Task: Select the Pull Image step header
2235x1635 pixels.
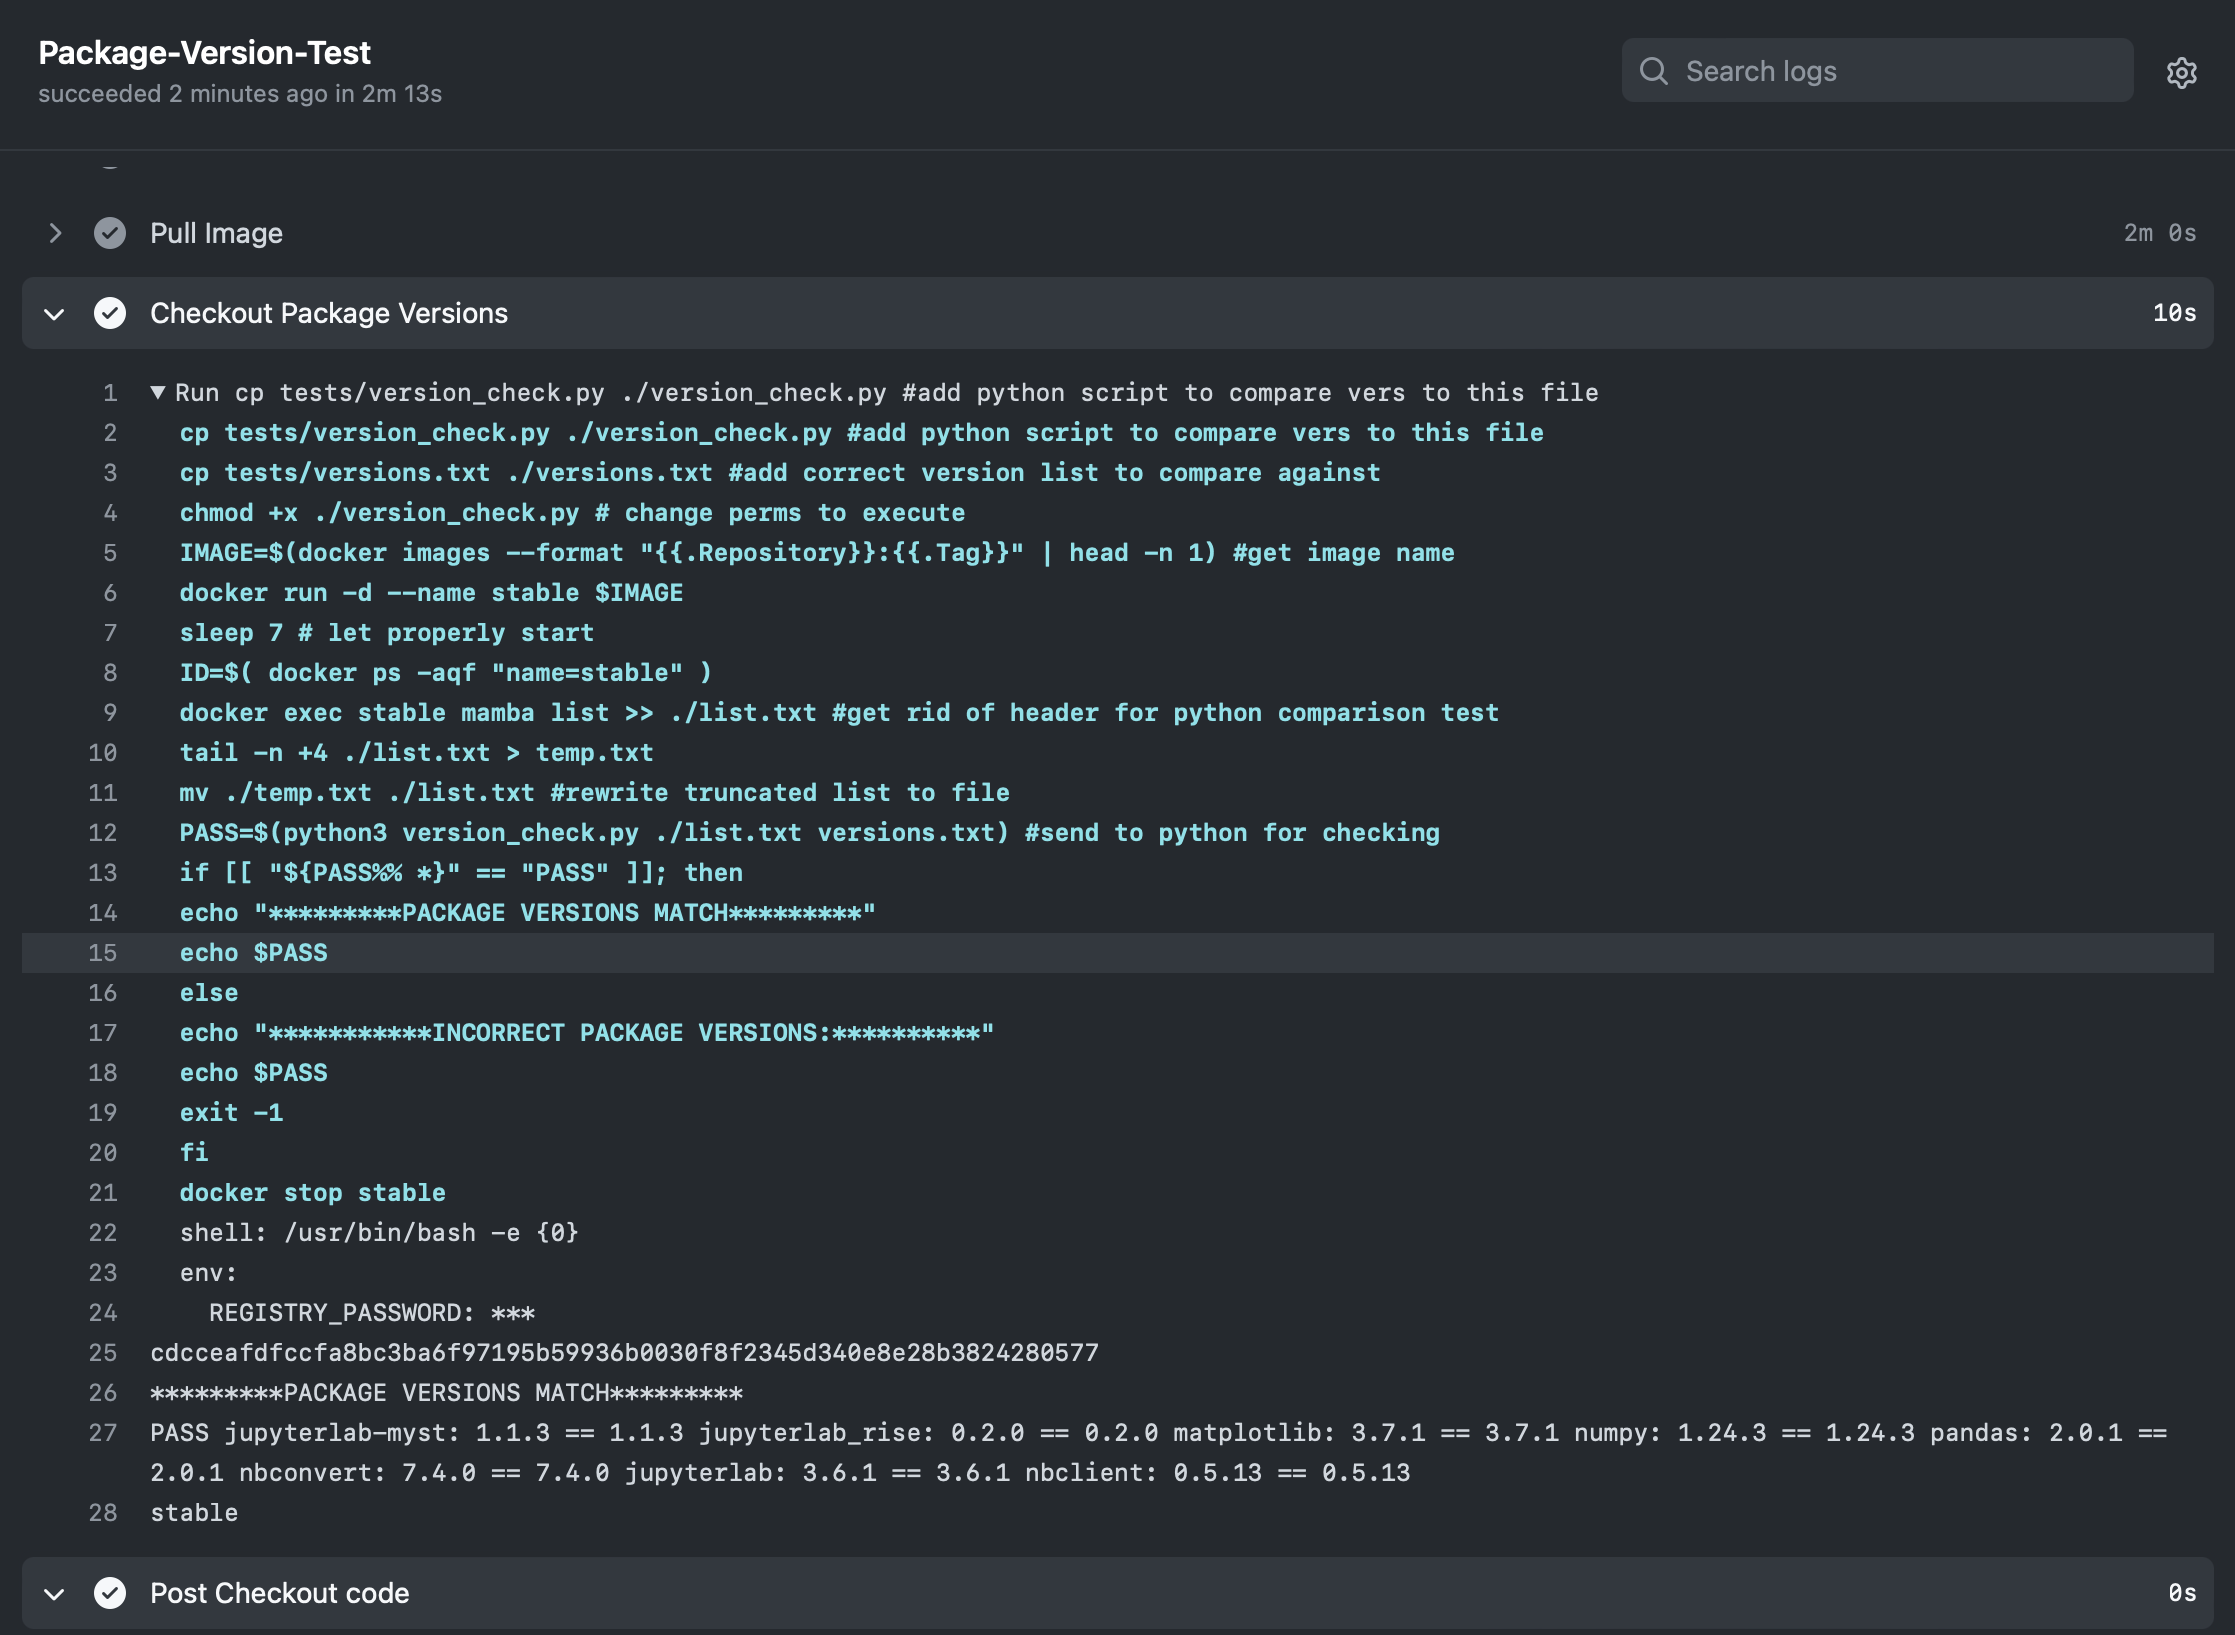Action: [216, 233]
